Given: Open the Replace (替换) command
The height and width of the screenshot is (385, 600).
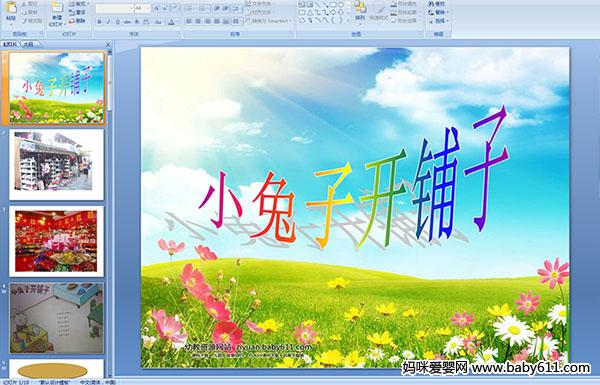Looking at the screenshot, I should [x=439, y=12].
